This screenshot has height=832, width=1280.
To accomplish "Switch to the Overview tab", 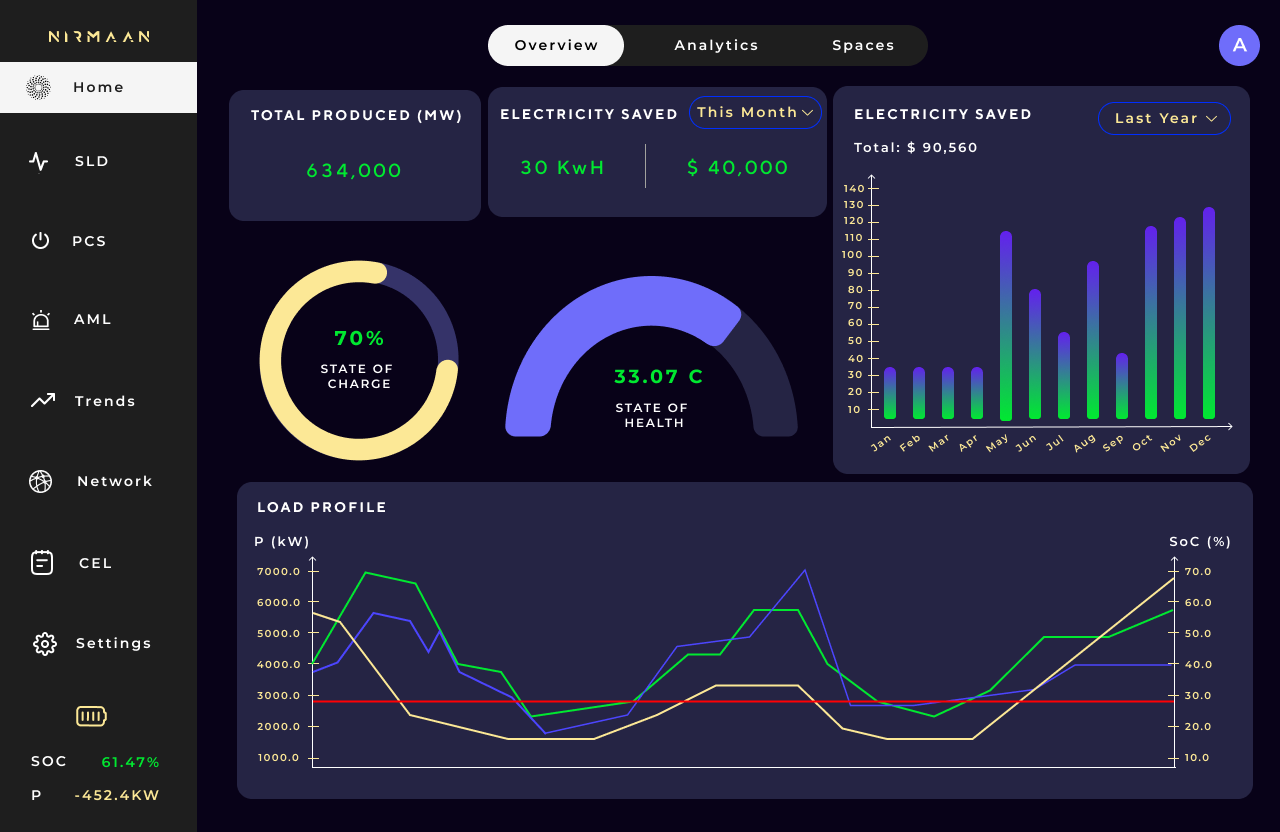I will (556, 45).
